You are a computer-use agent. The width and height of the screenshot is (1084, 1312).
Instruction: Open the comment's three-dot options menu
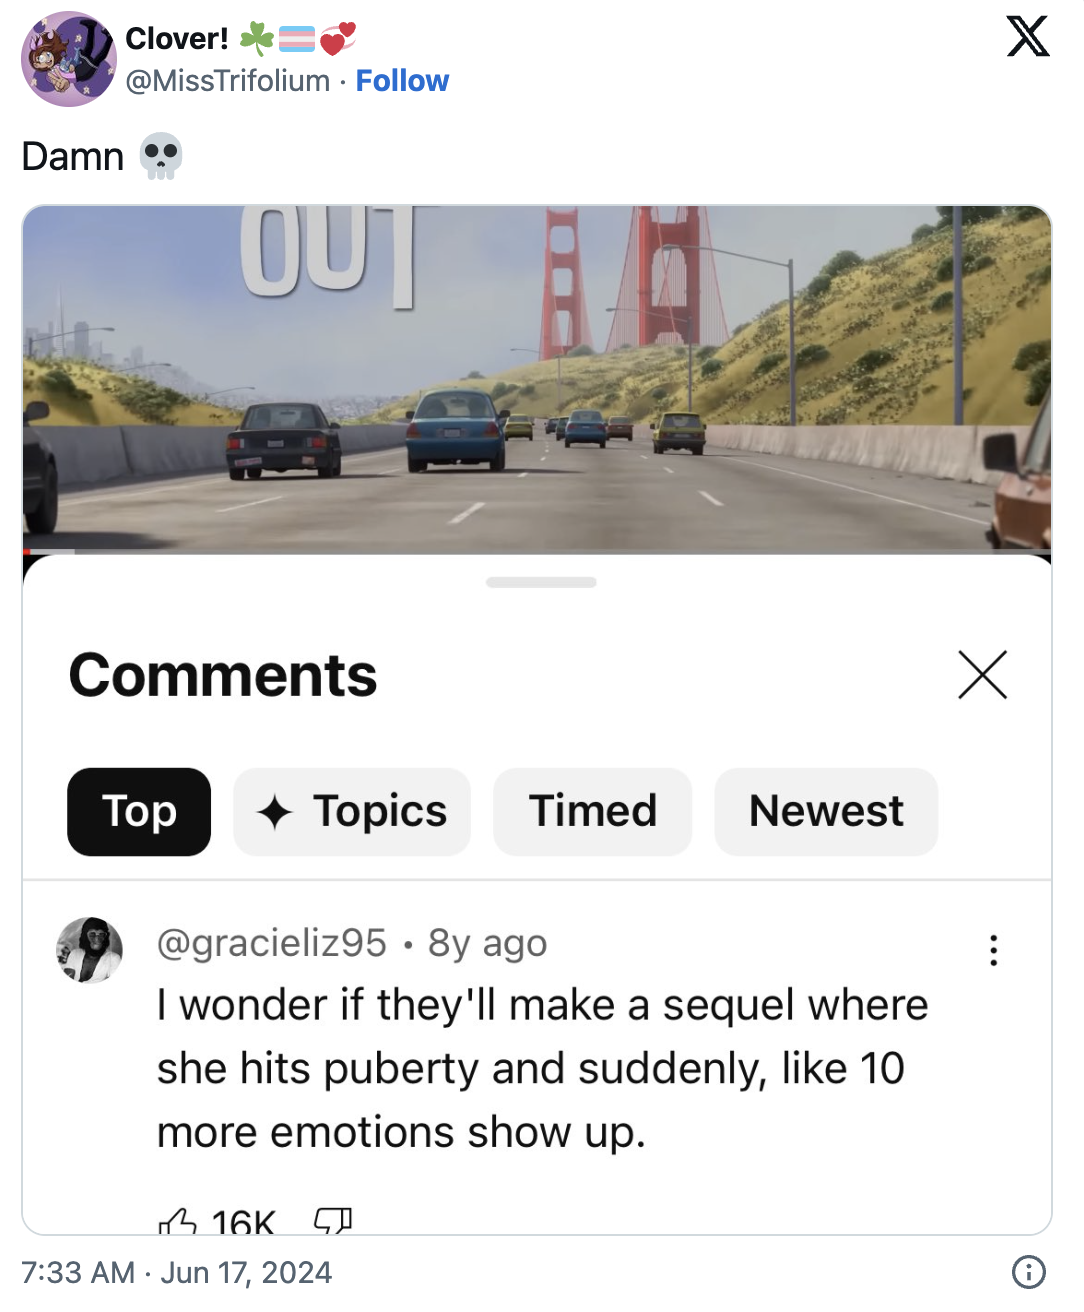click(x=993, y=950)
